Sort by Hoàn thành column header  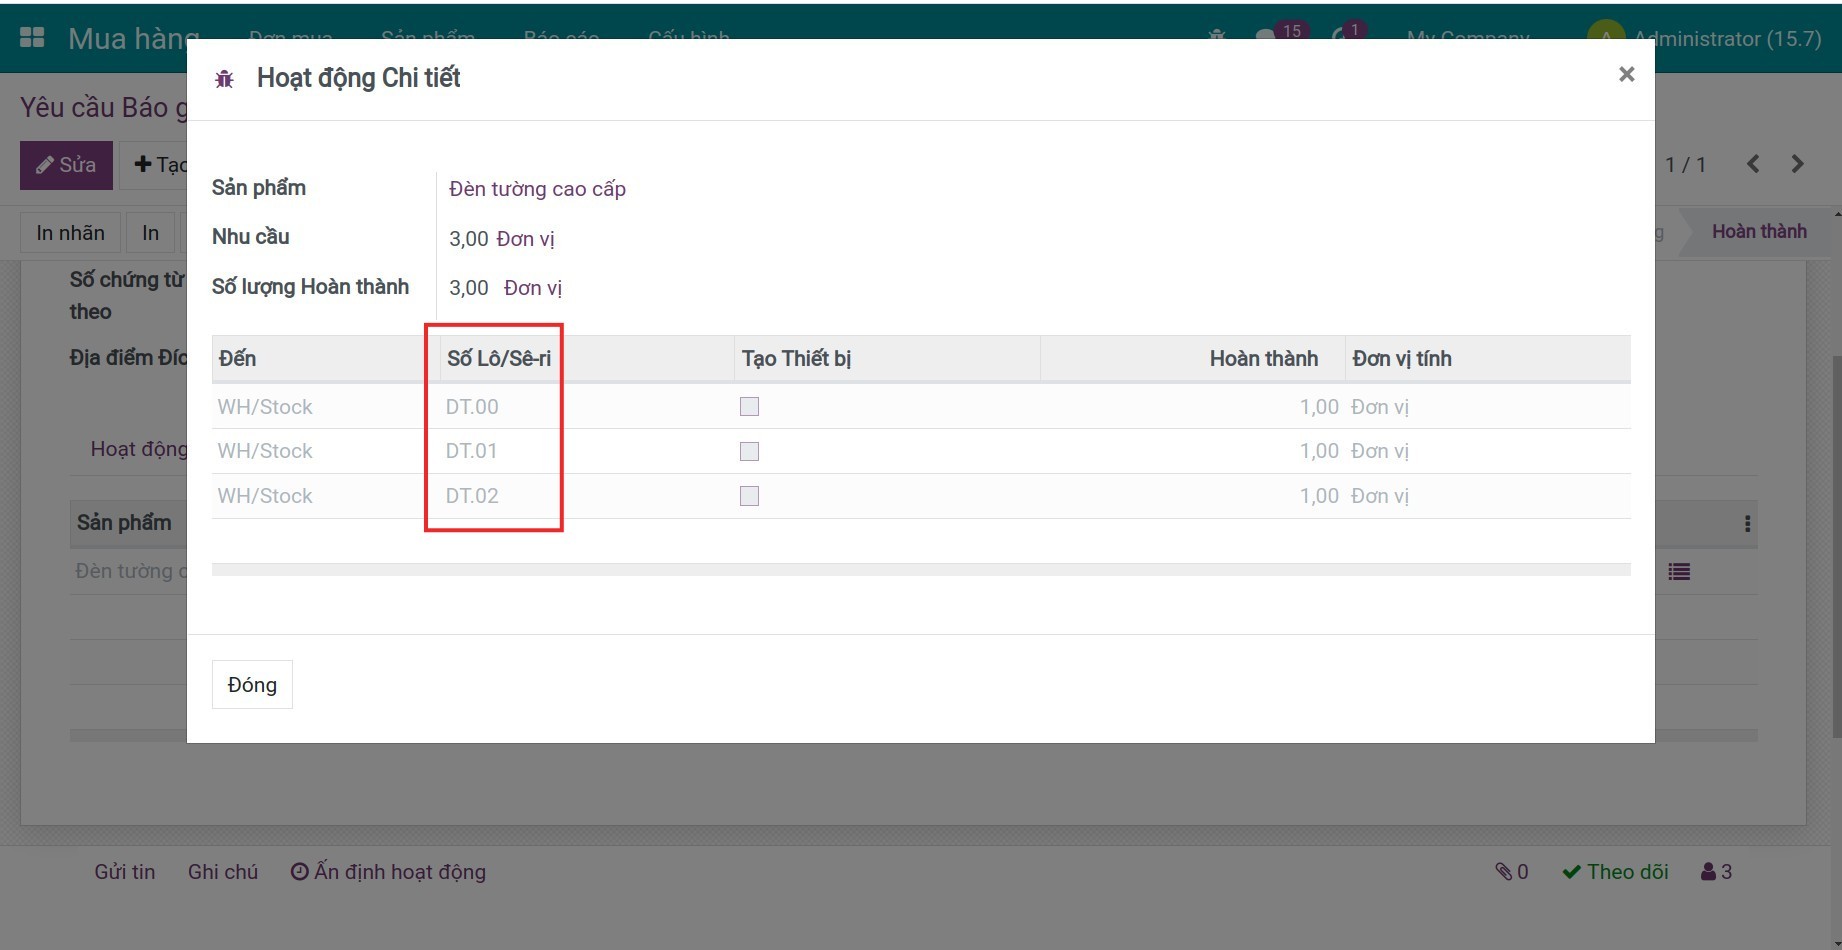tap(1263, 359)
